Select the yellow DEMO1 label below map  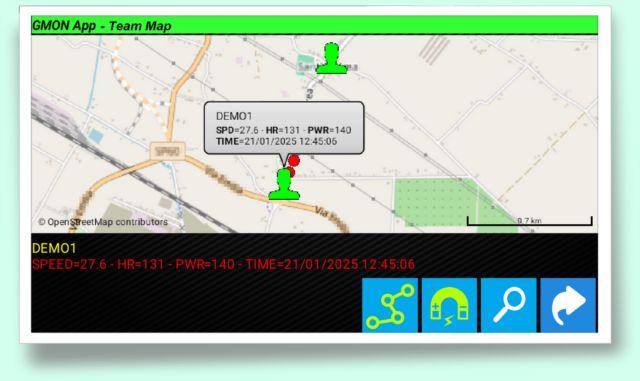coord(54,248)
